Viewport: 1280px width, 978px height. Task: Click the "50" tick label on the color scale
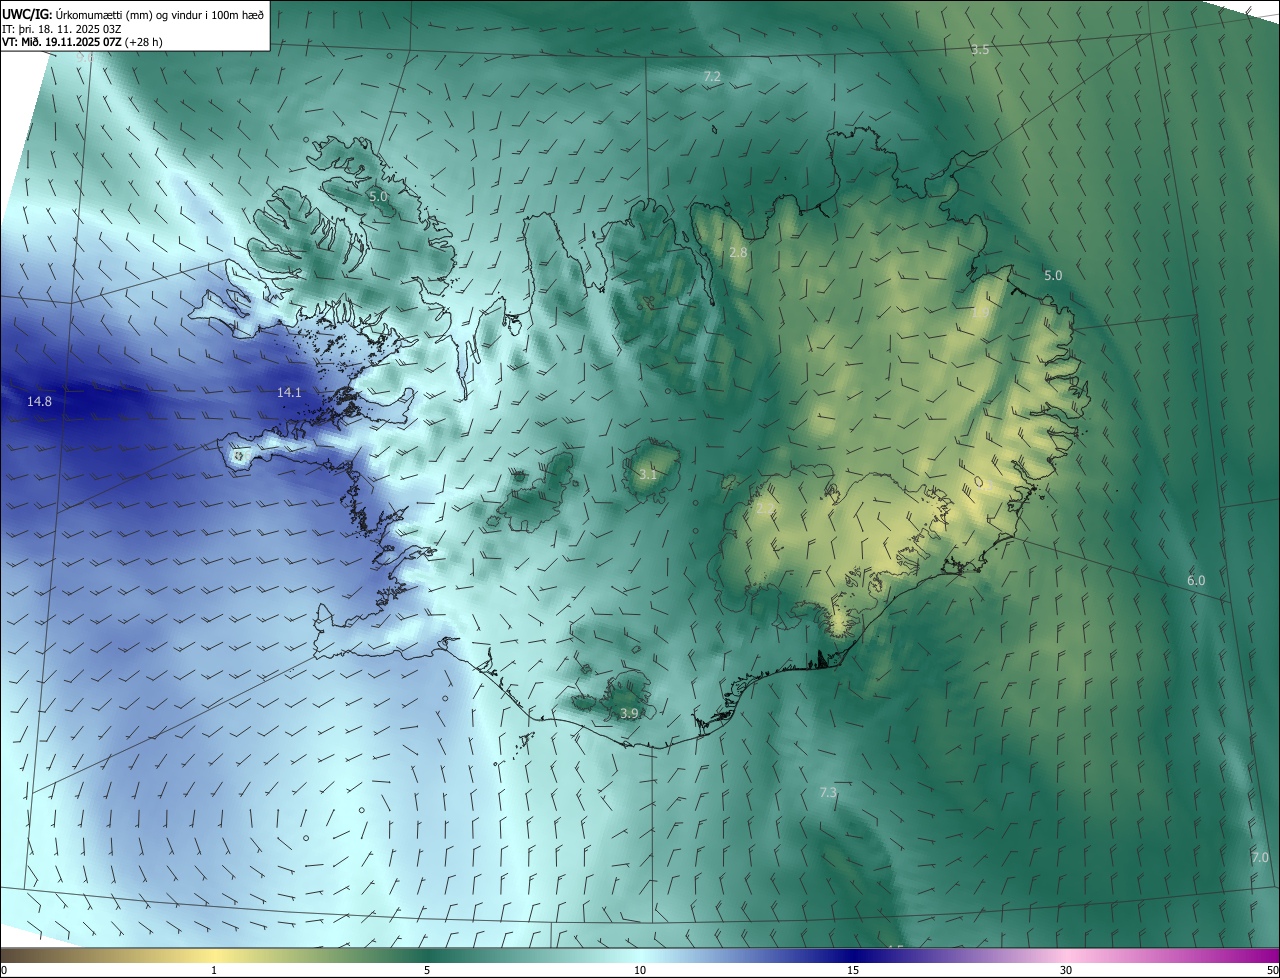click(x=1272, y=970)
